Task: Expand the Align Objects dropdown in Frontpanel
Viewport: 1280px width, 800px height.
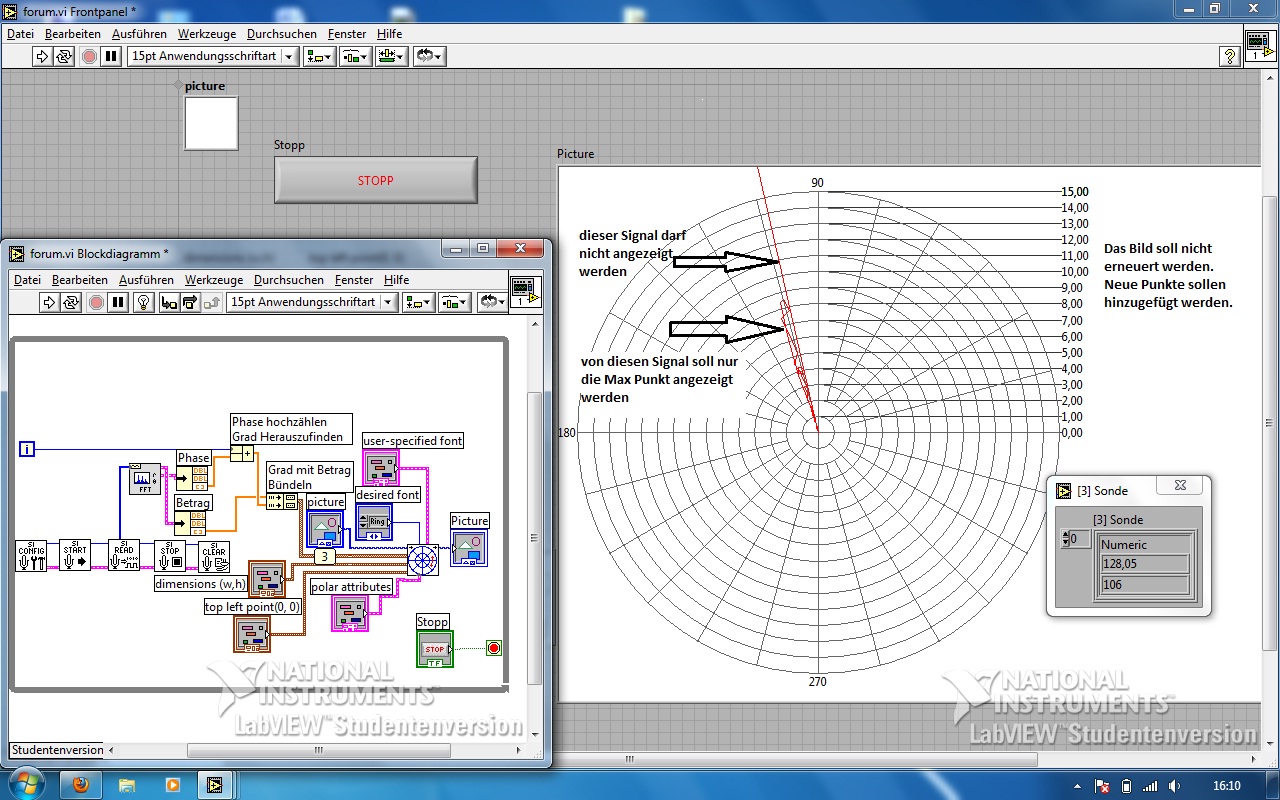Action: click(x=319, y=57)
